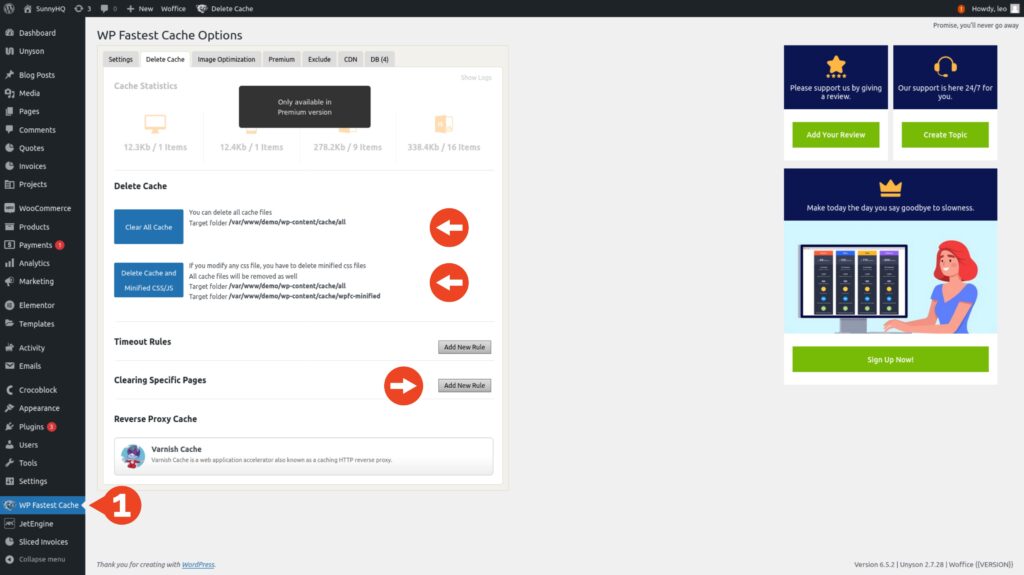This screenshot has width=1024, height=575.
Task: Switch to the CDN tab
Action: coord(349,59)
